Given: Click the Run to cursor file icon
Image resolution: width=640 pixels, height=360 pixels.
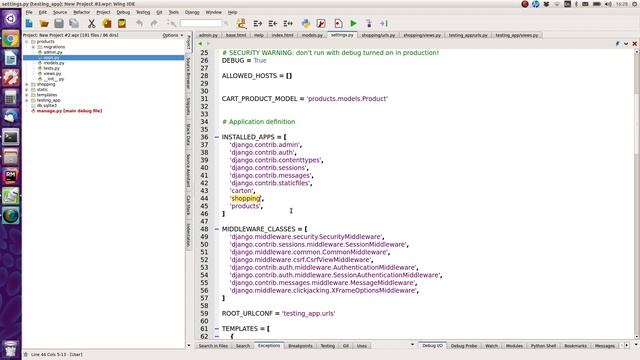Looking at the screenshot, I should click(x=338, y=24).
